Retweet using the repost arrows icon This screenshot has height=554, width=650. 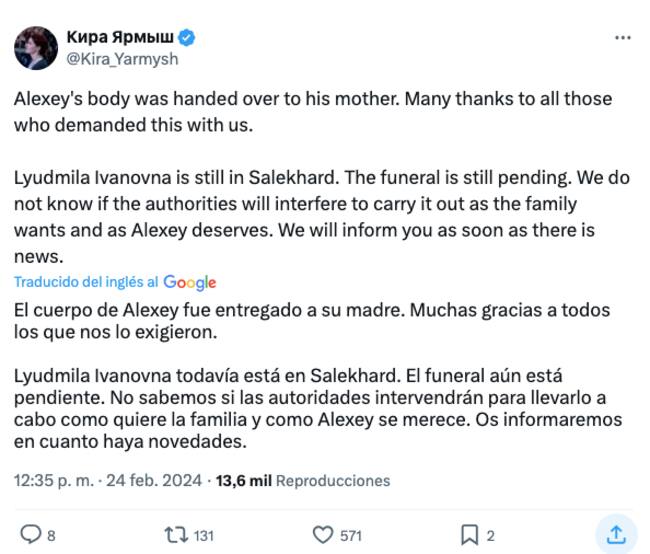tap(173, 535)
